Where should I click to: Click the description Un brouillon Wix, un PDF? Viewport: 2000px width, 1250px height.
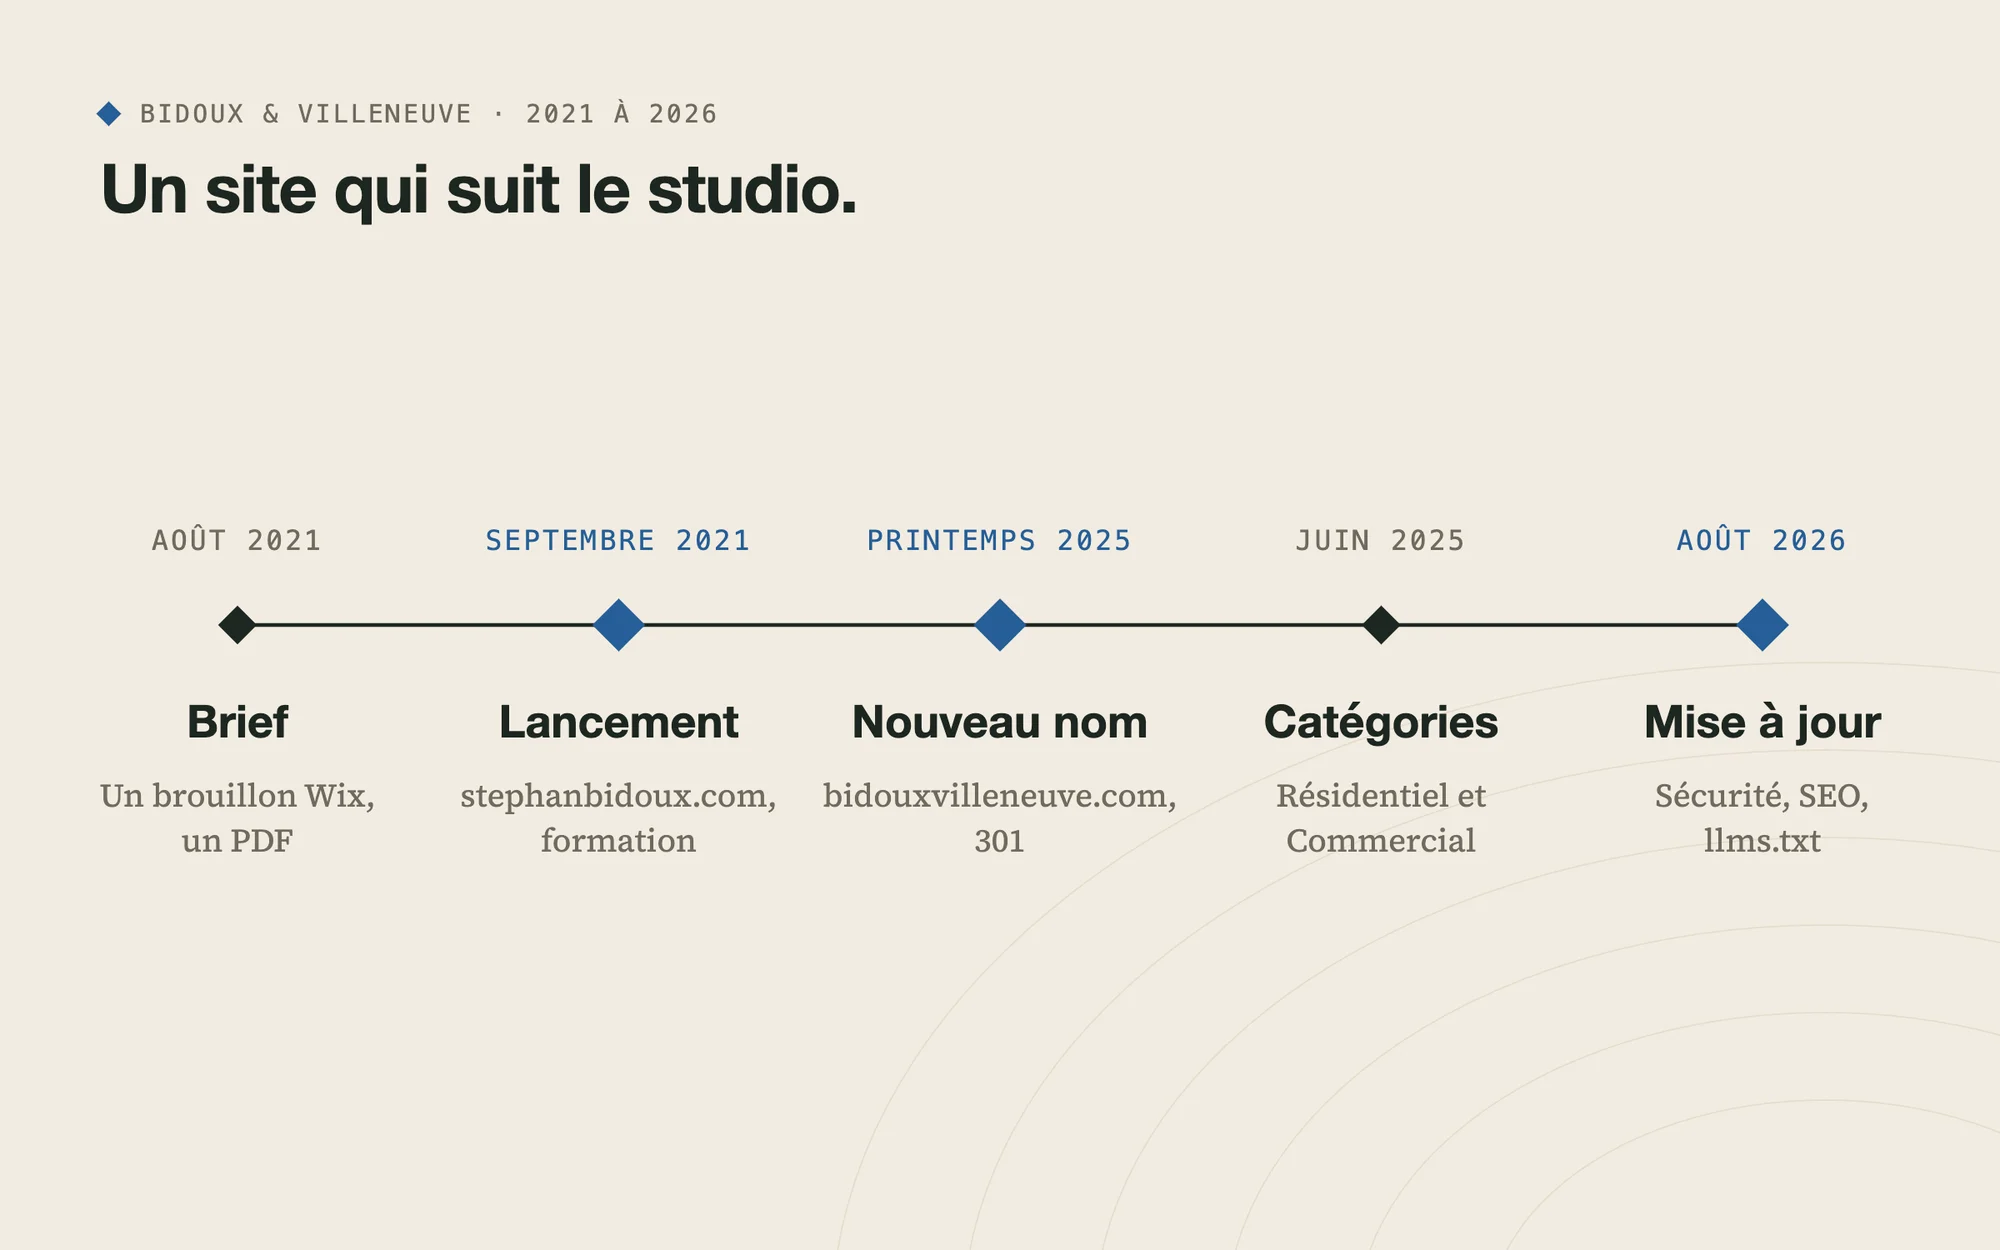pos(237,818)
